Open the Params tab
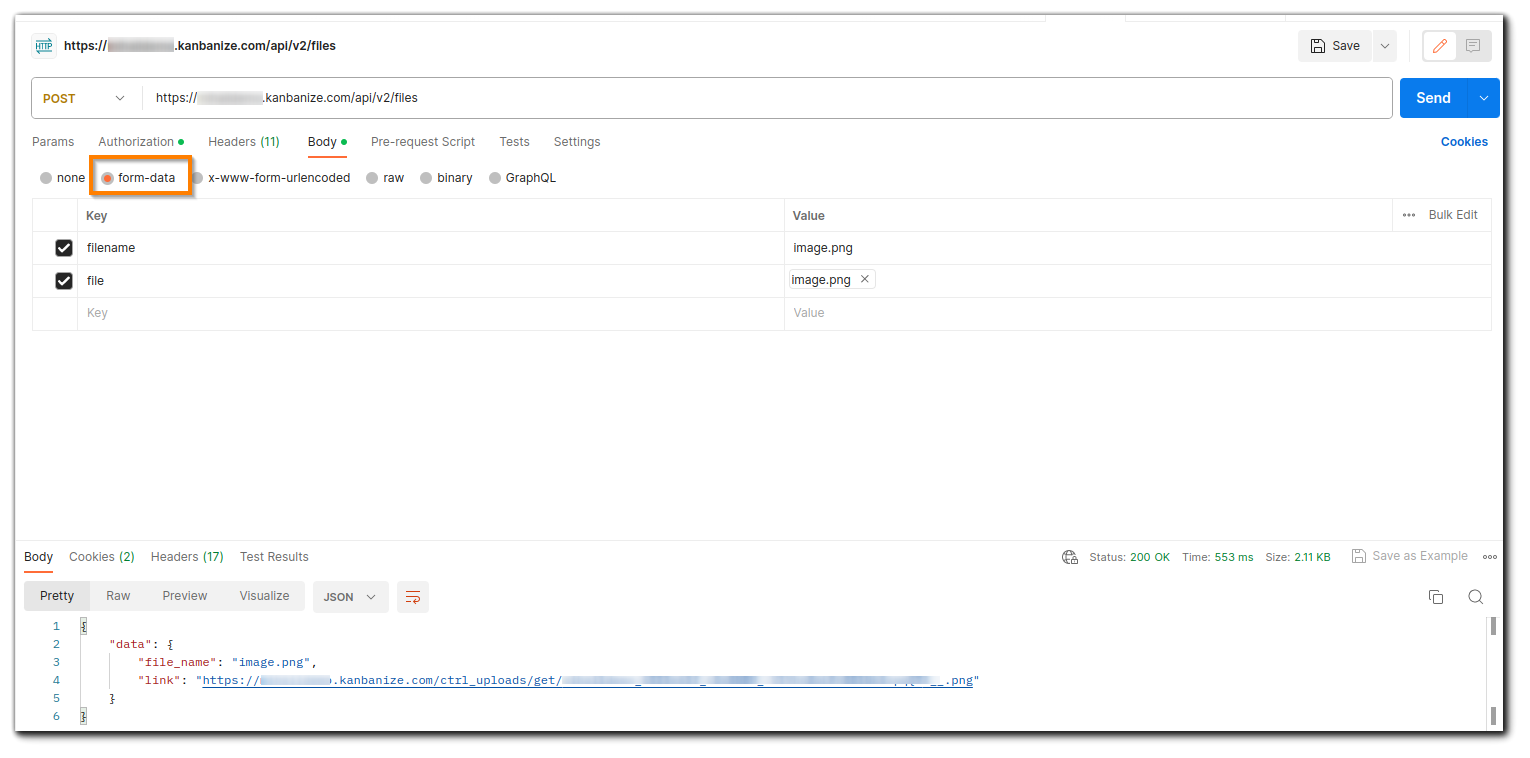 (x=53, y=142)
